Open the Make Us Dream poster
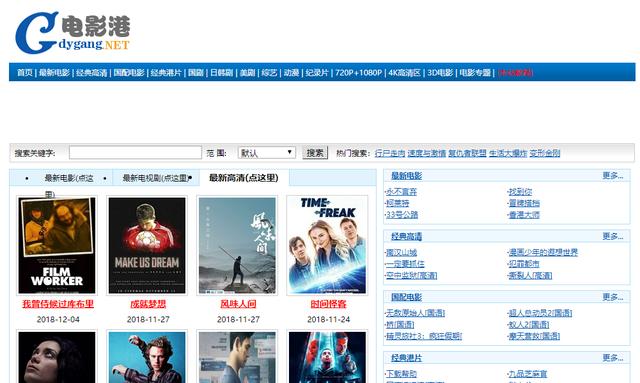Screen dimensions: 640x383 (x=147, y=245)
